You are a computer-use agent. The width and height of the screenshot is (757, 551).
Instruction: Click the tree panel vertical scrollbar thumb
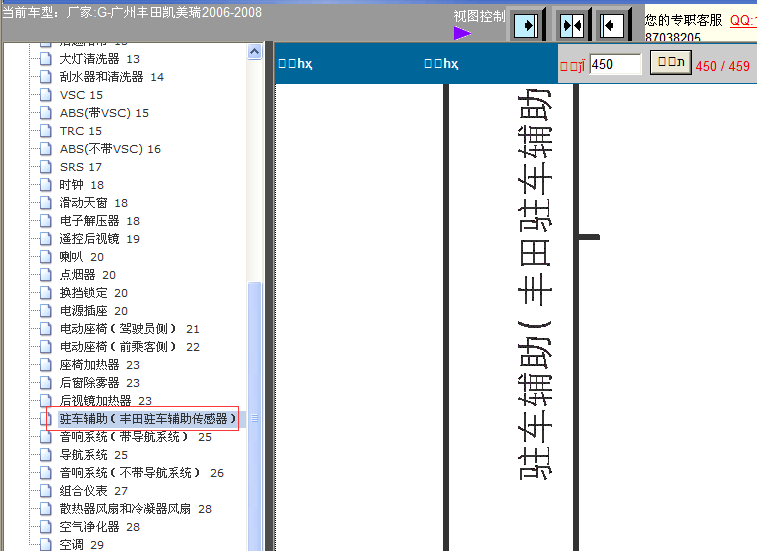[254, 418]
